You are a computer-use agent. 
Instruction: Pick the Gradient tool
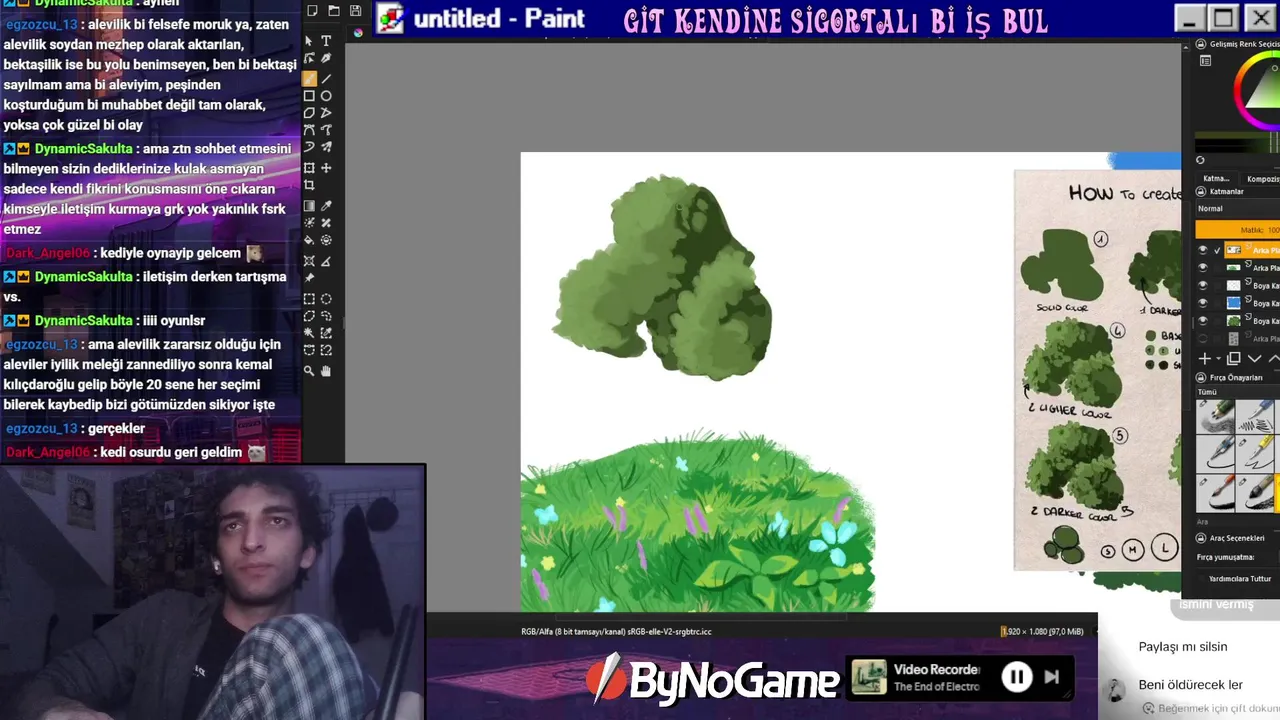309,206
